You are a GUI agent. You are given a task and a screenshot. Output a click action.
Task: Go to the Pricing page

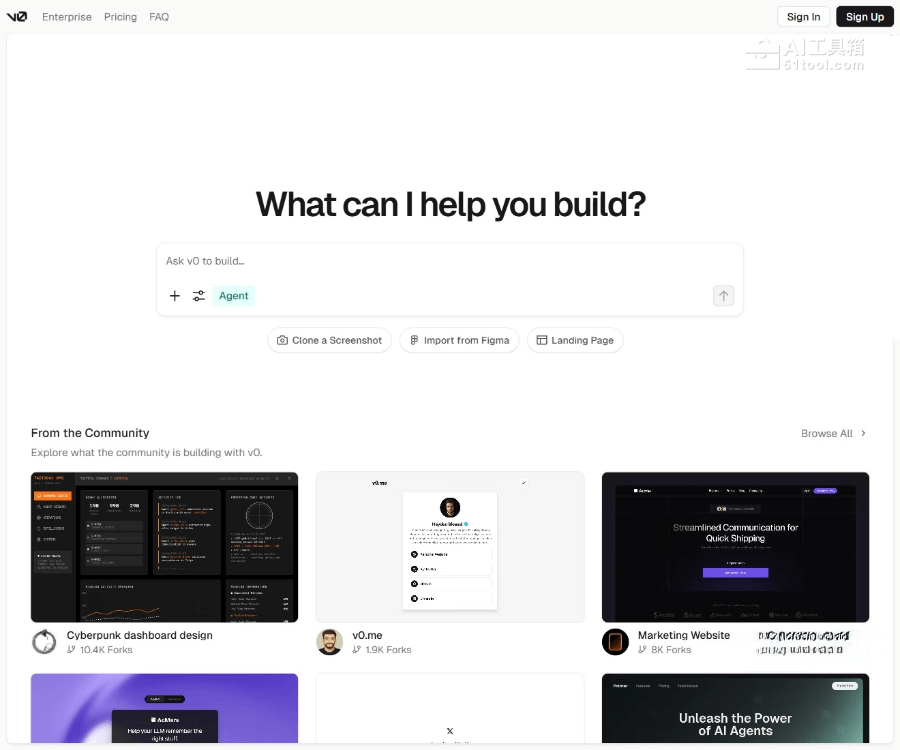coord(120,17)
